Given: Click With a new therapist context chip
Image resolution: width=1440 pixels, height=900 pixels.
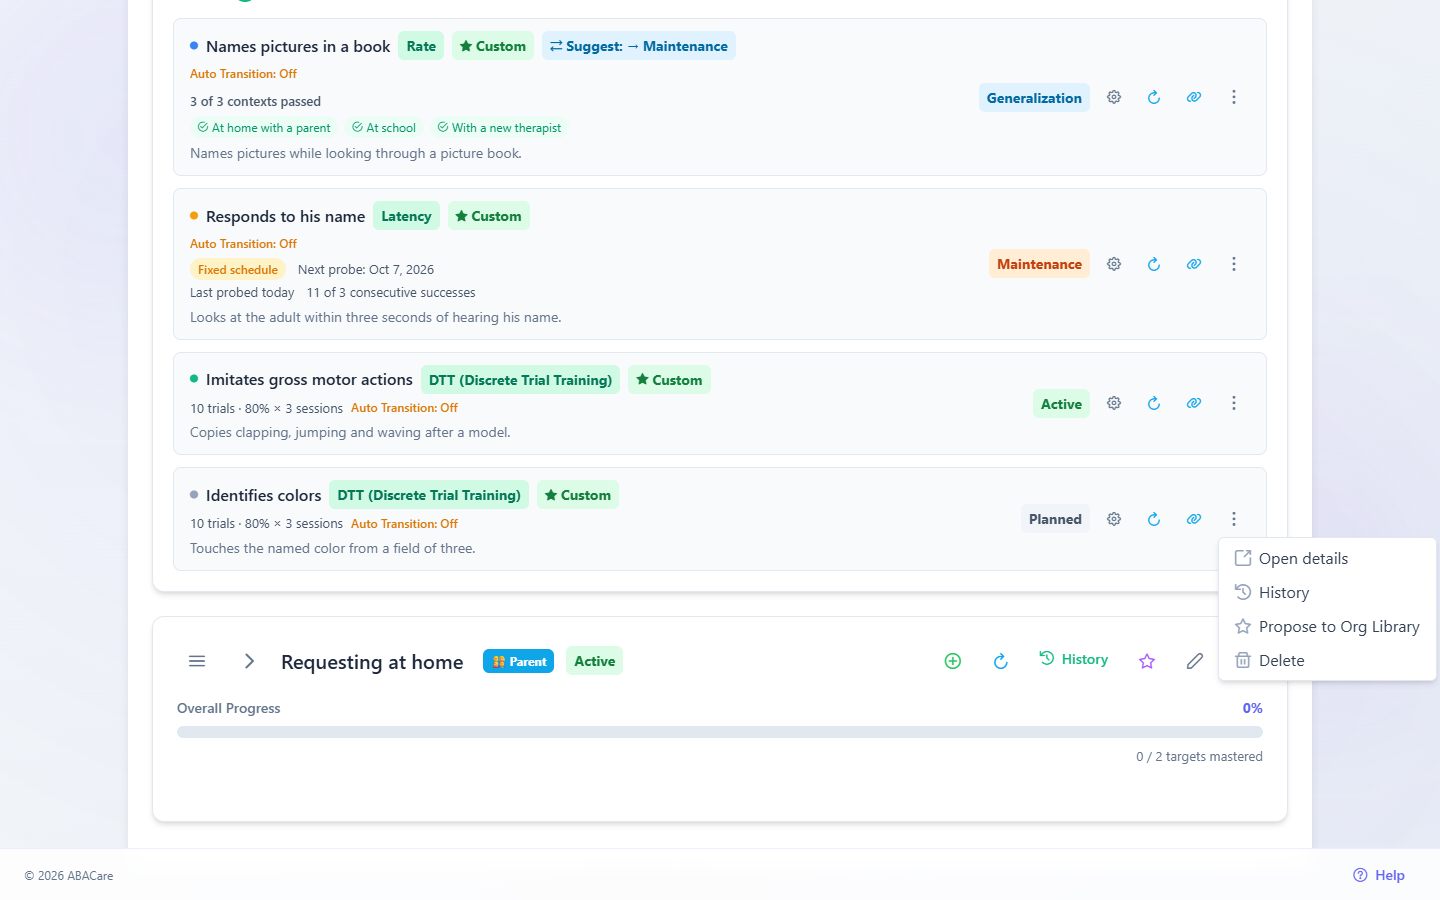Looking at the screenshot, I should pos(499,128).
